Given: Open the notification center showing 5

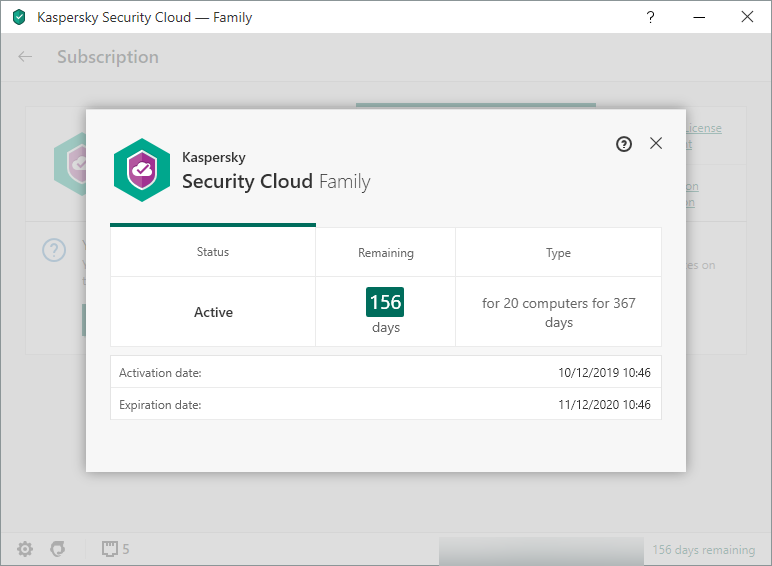Looking at the screenshot, I should coord(116,549).
